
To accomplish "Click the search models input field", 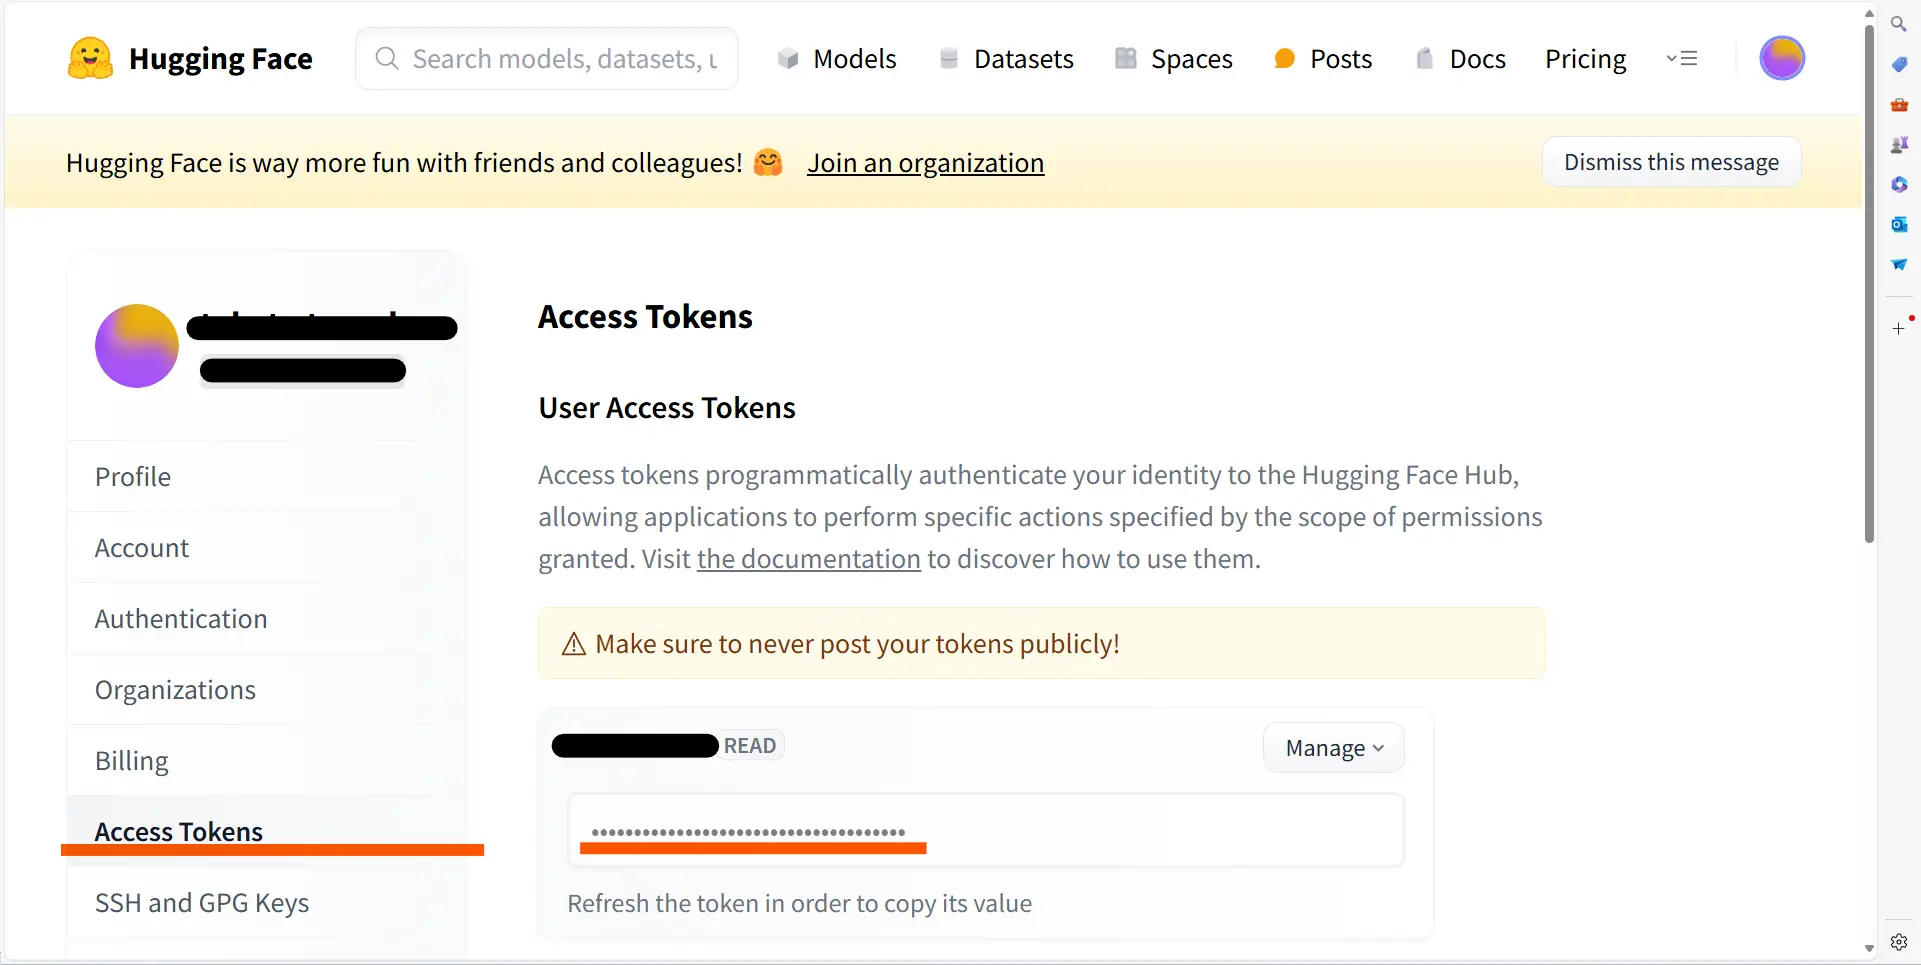I will pyautogui.click(x=547, y=59).
